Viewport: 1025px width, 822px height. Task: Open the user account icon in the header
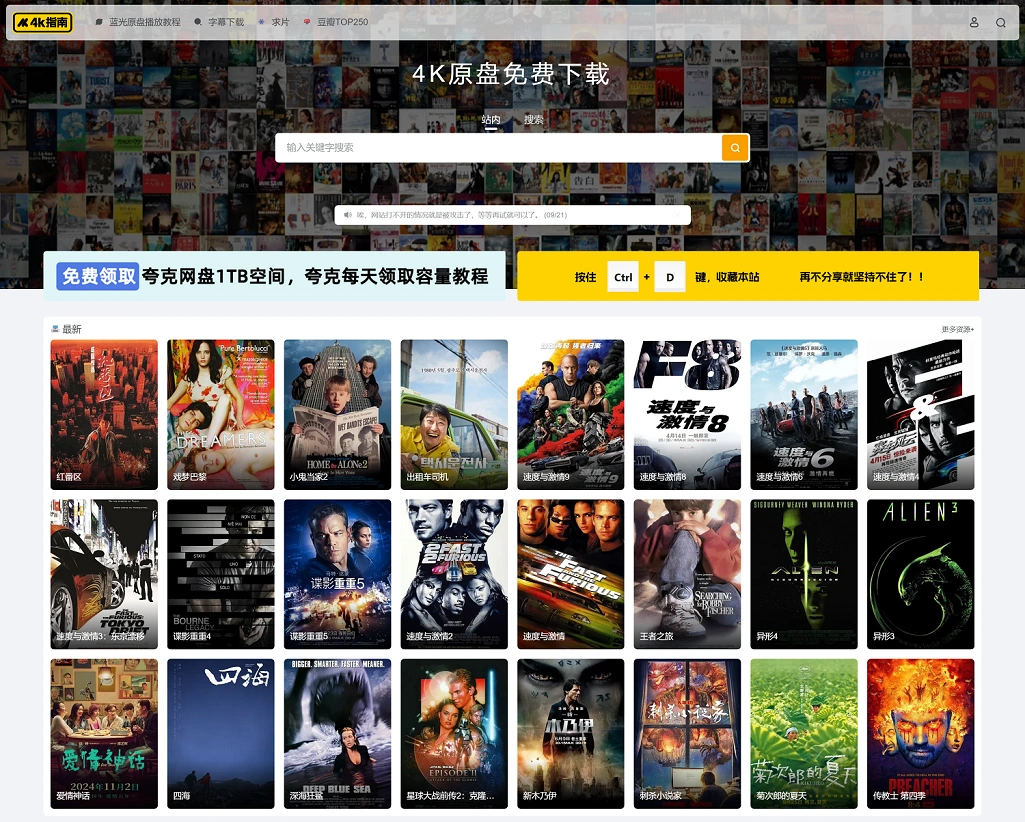pos(974,22)
